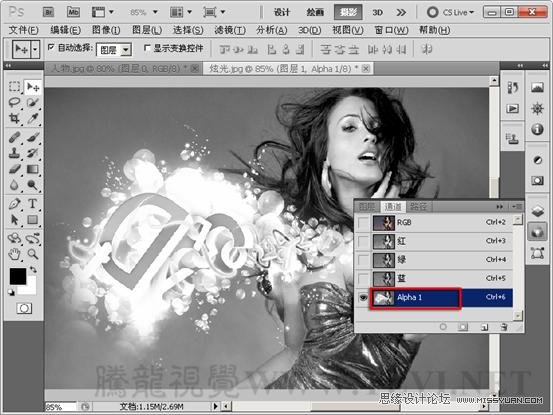Image resolution: width=553 pixels, height=415 pixels.
Task: Open the Histogram panel icon
Action: pyautogui.click(x=537, y=87)
